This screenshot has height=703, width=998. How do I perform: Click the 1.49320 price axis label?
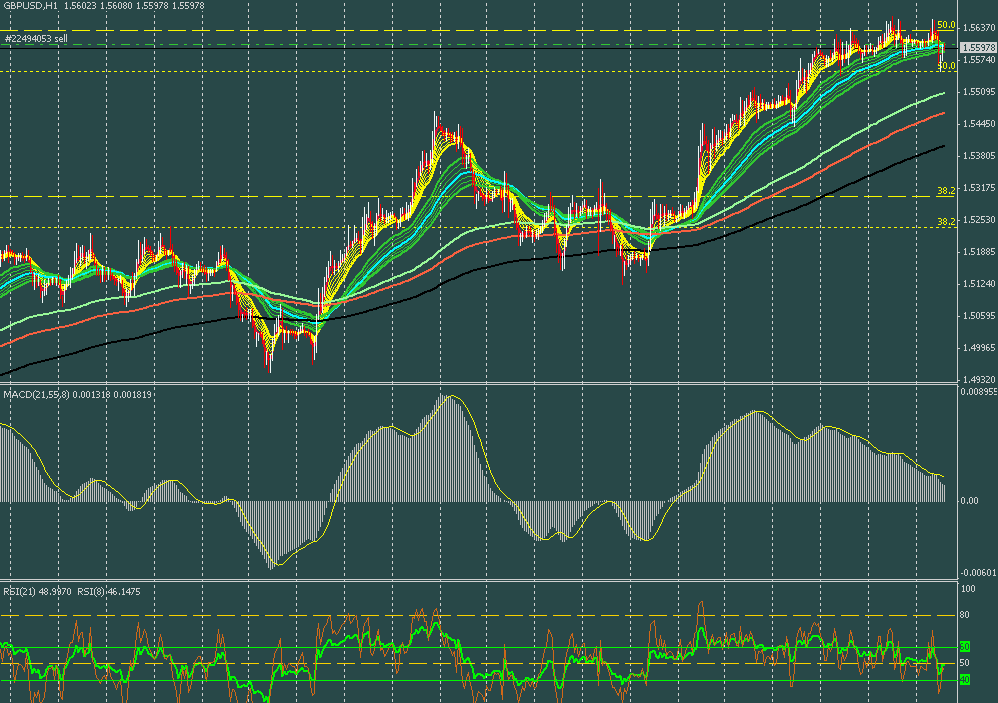pos(980,379)
